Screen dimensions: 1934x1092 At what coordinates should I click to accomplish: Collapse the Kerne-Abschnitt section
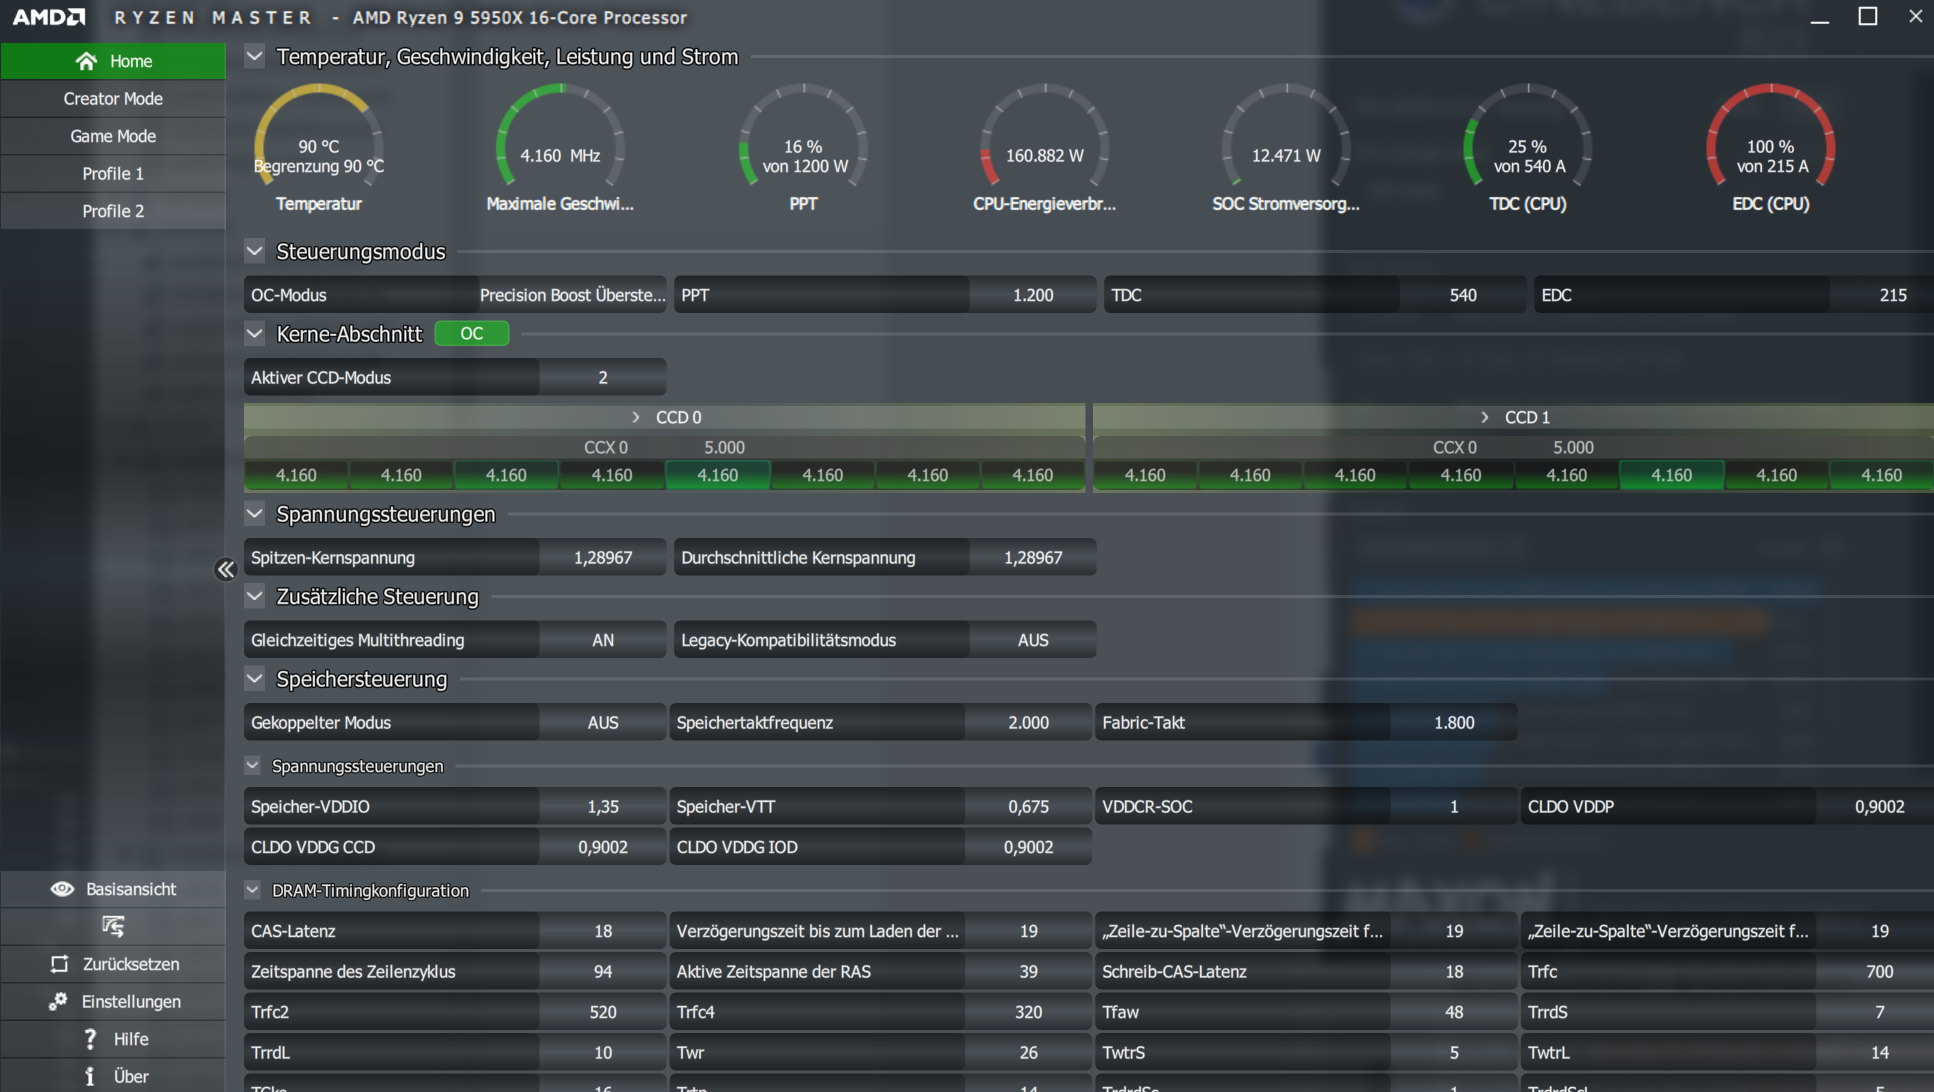click(x=255, y=334)
